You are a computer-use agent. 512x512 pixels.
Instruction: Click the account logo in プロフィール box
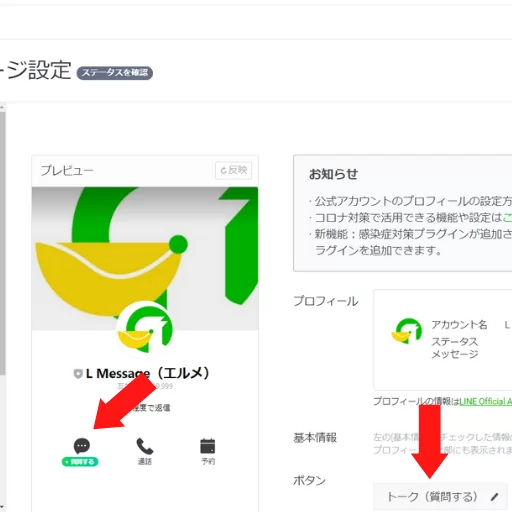407,331
